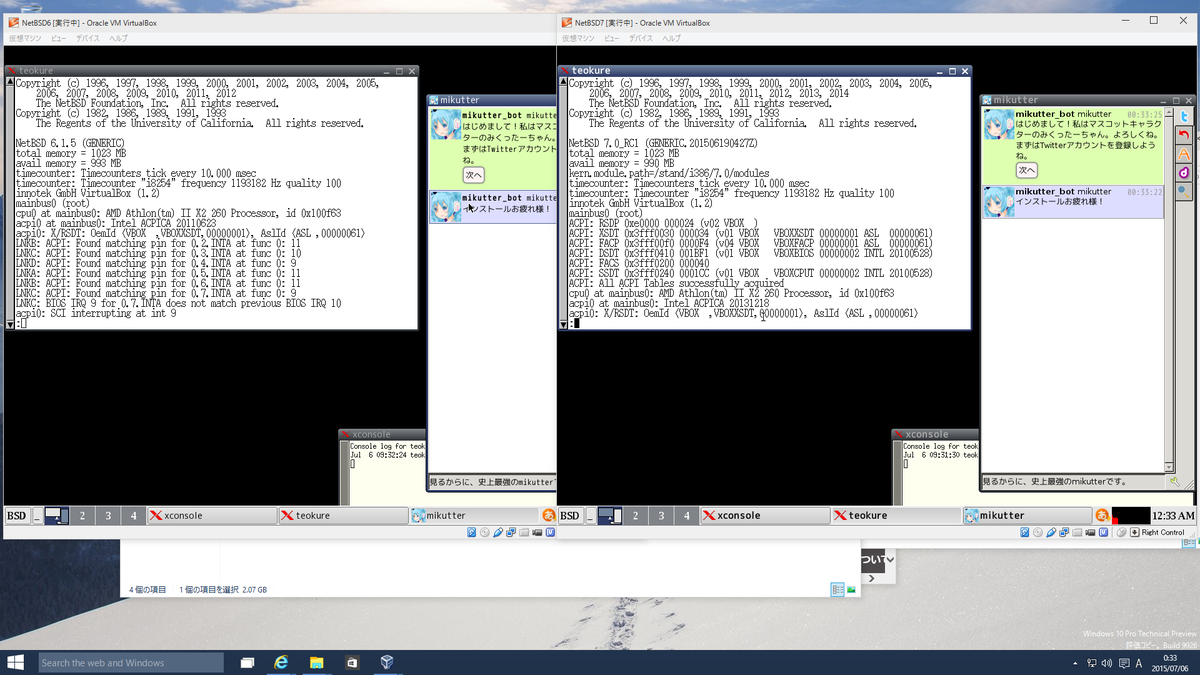Select teokure in the NetBSD6 taskbar

click(x=343, y=516)
